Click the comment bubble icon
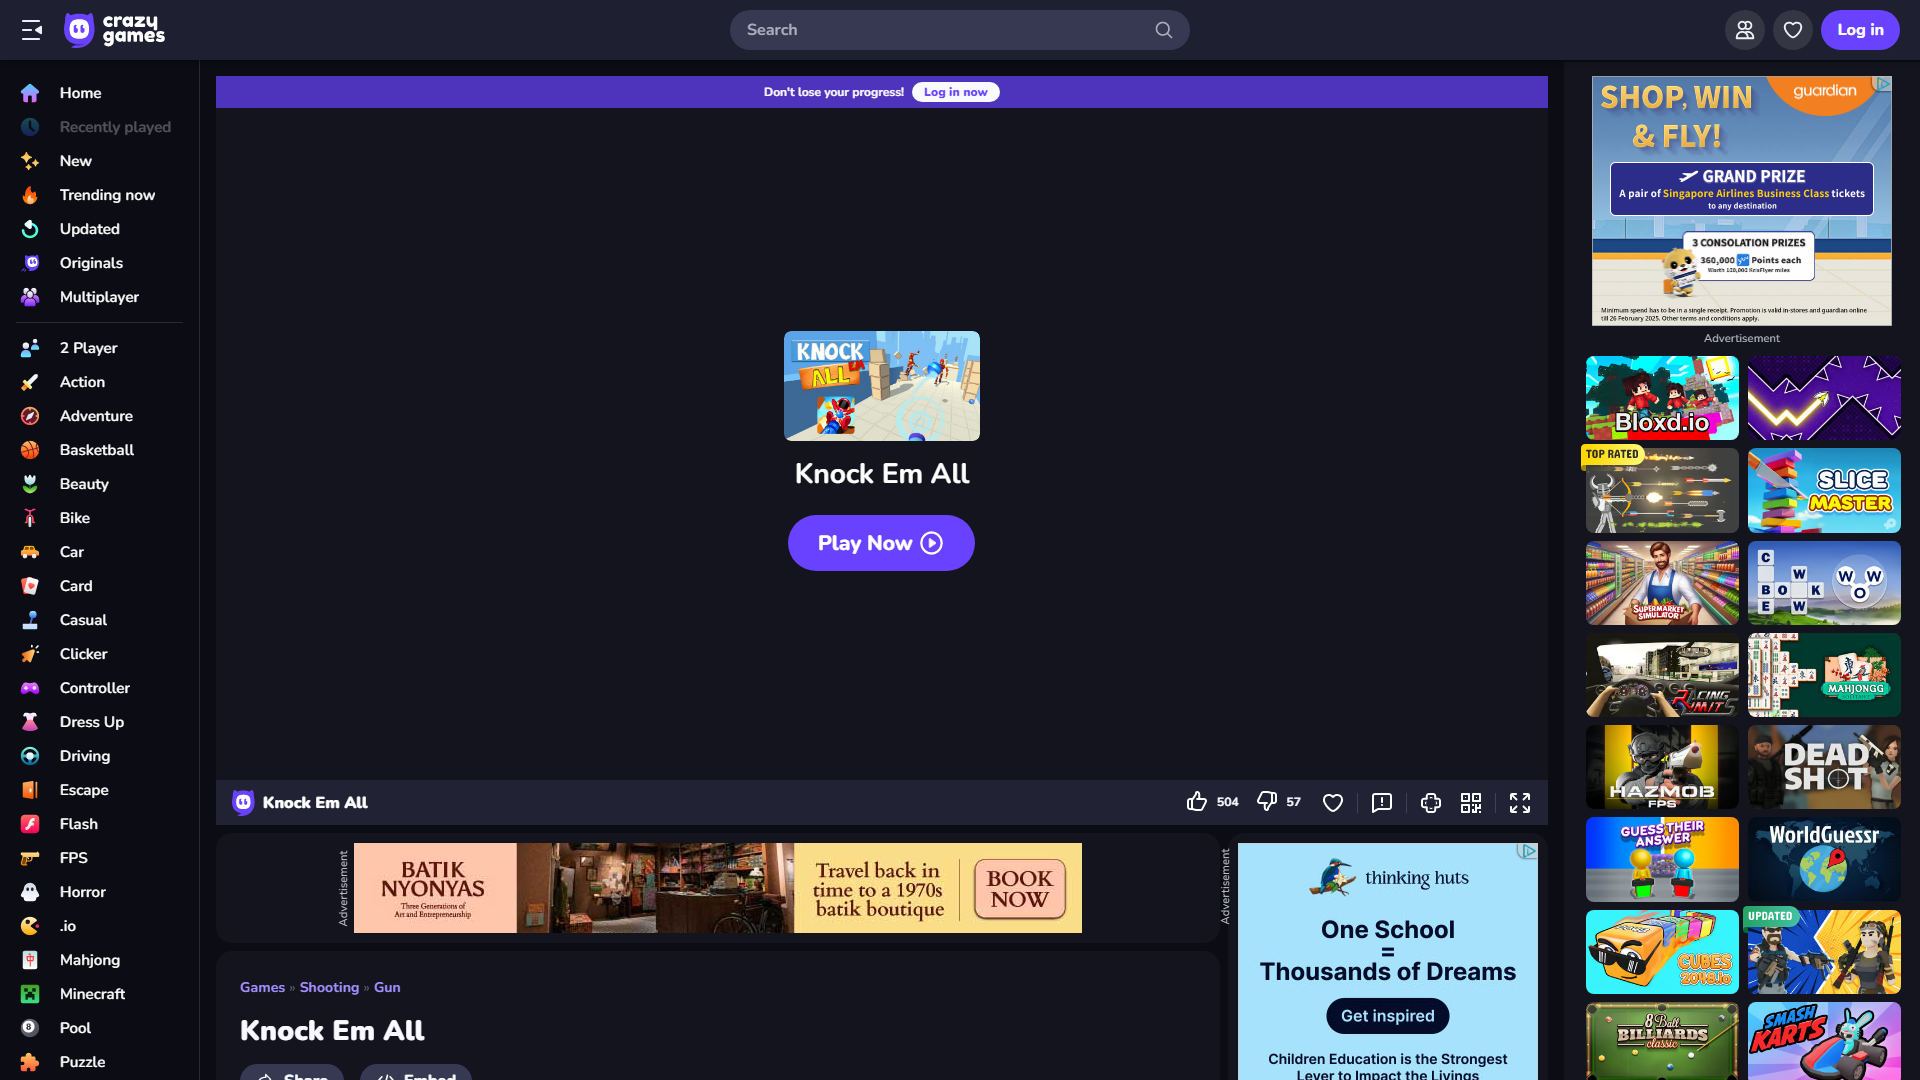Screen dimensions: 1920x1080 point(1381,802)
